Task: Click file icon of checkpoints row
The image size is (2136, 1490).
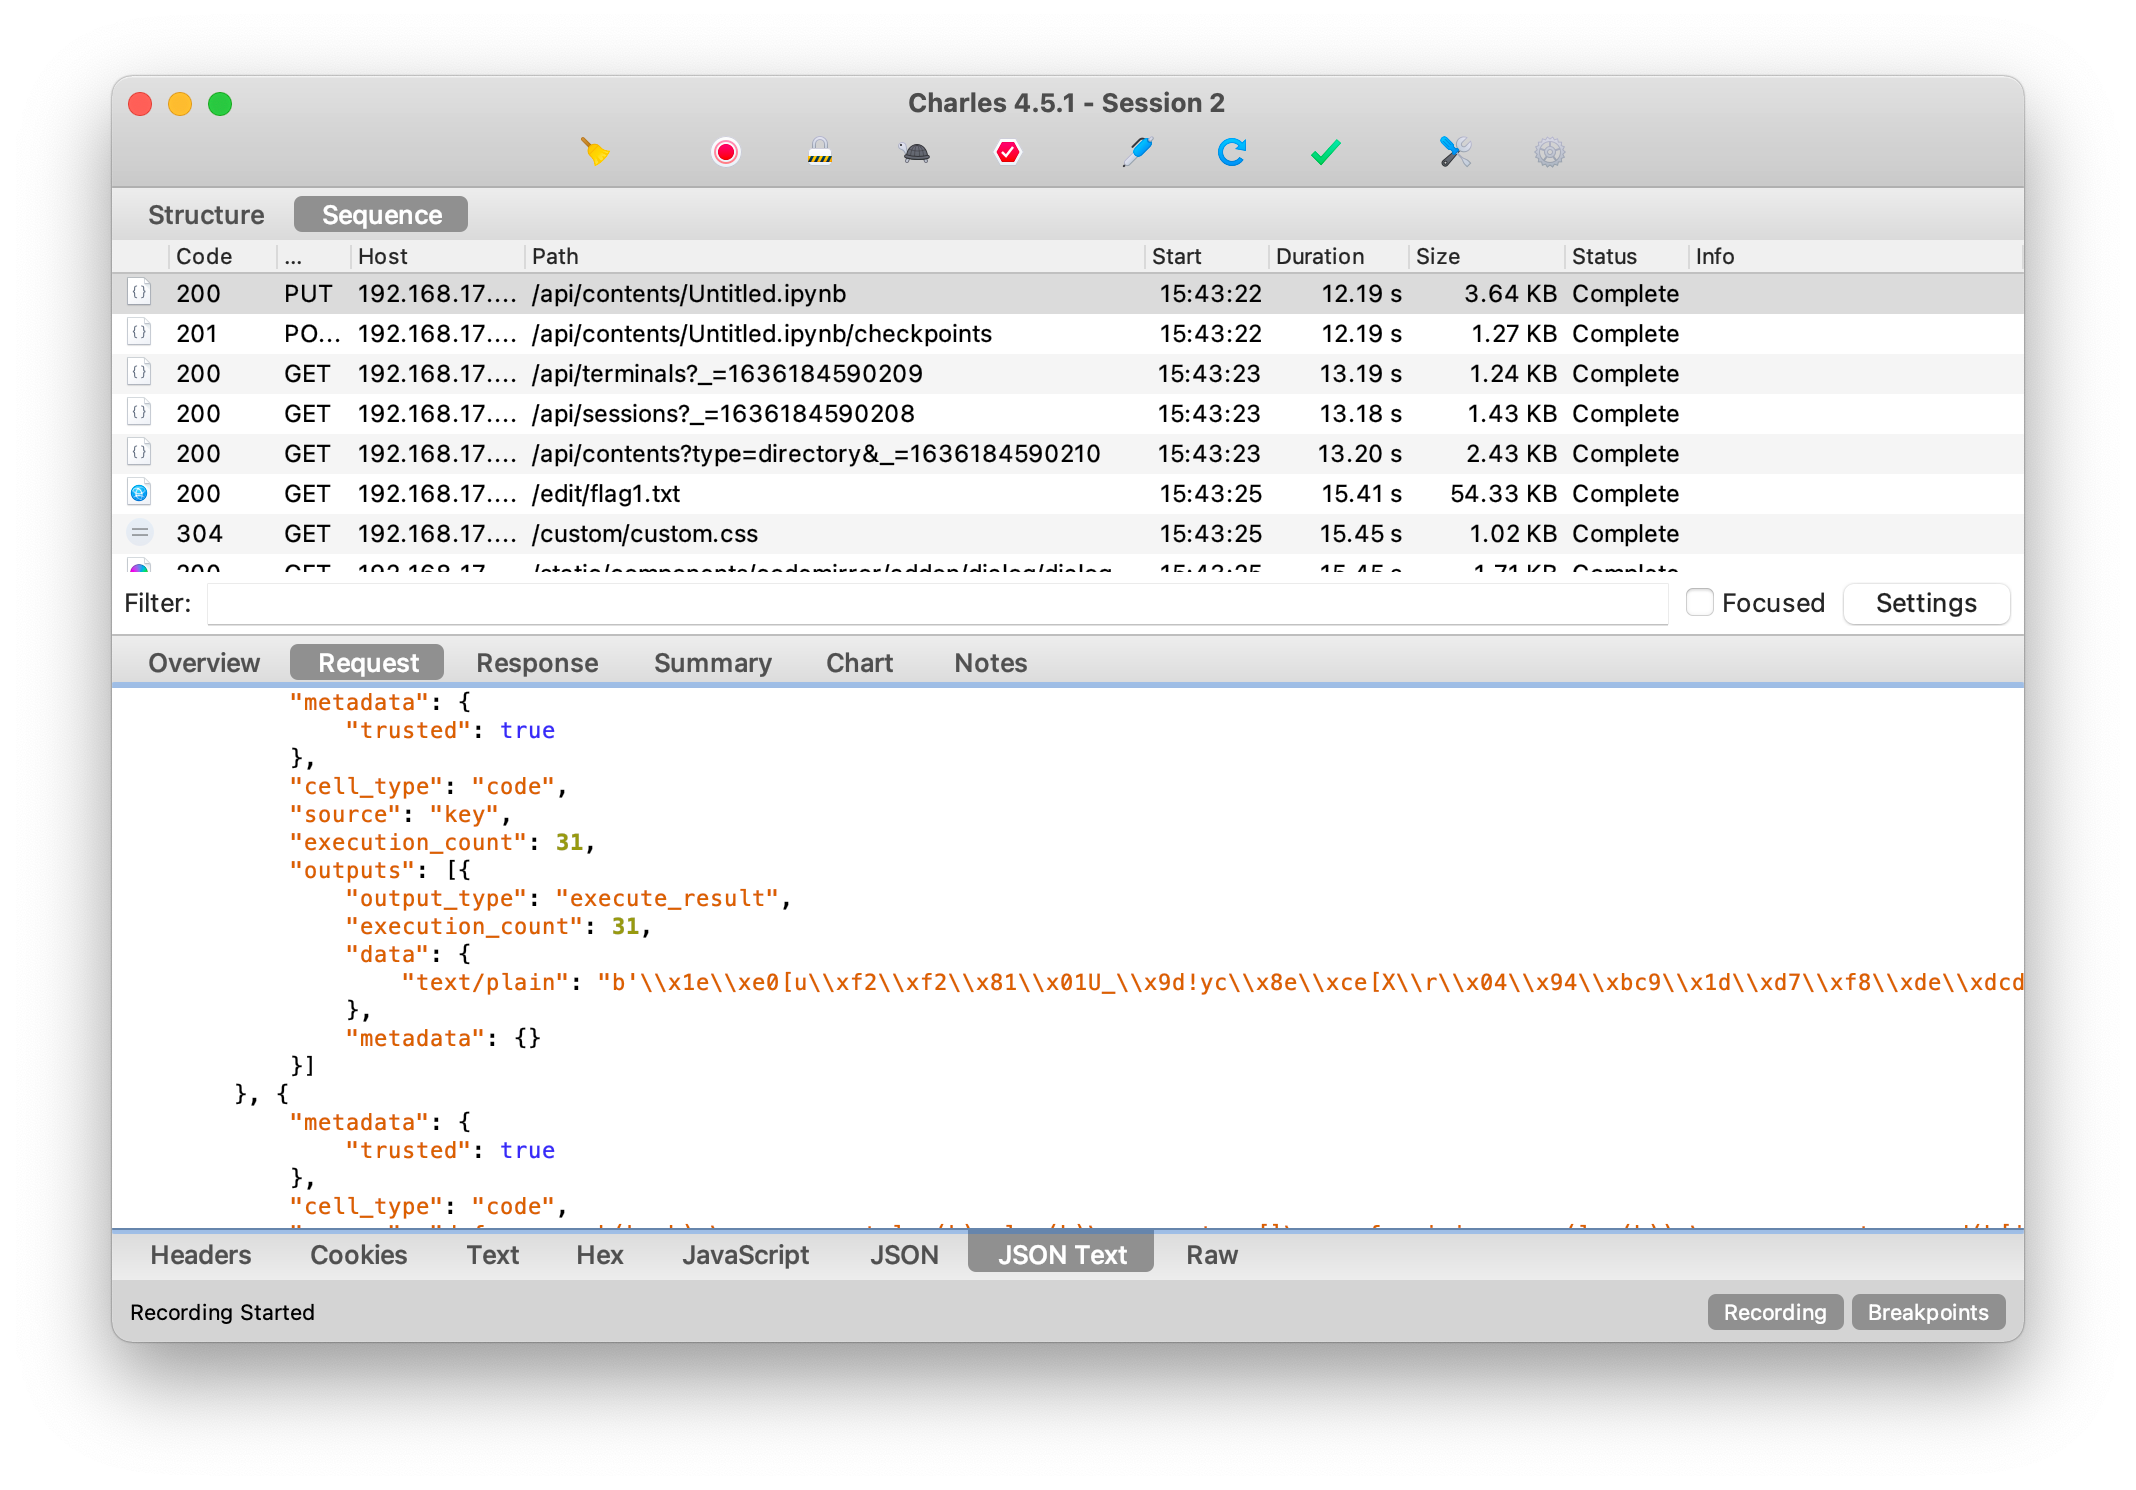Action: (140, 333)
